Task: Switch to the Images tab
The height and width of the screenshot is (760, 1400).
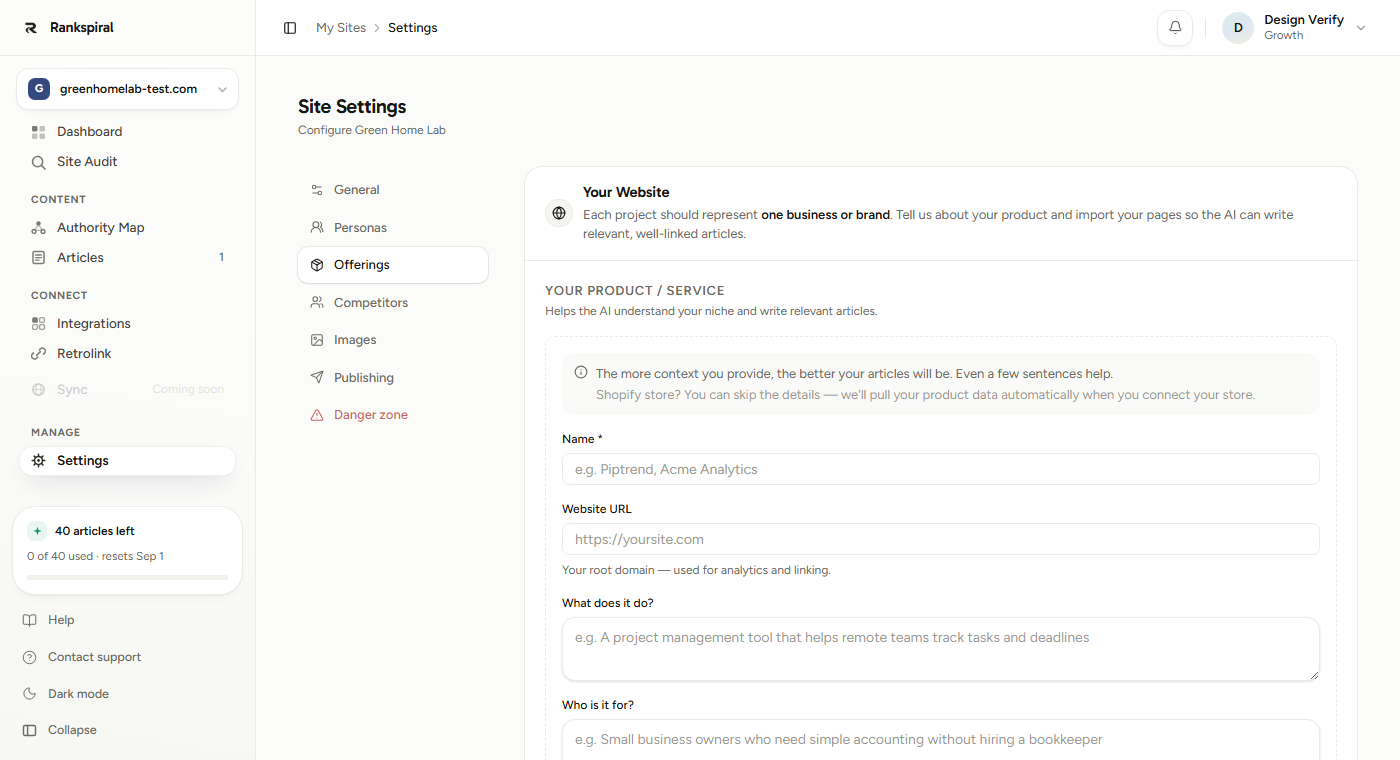Action: pos(393,340)
